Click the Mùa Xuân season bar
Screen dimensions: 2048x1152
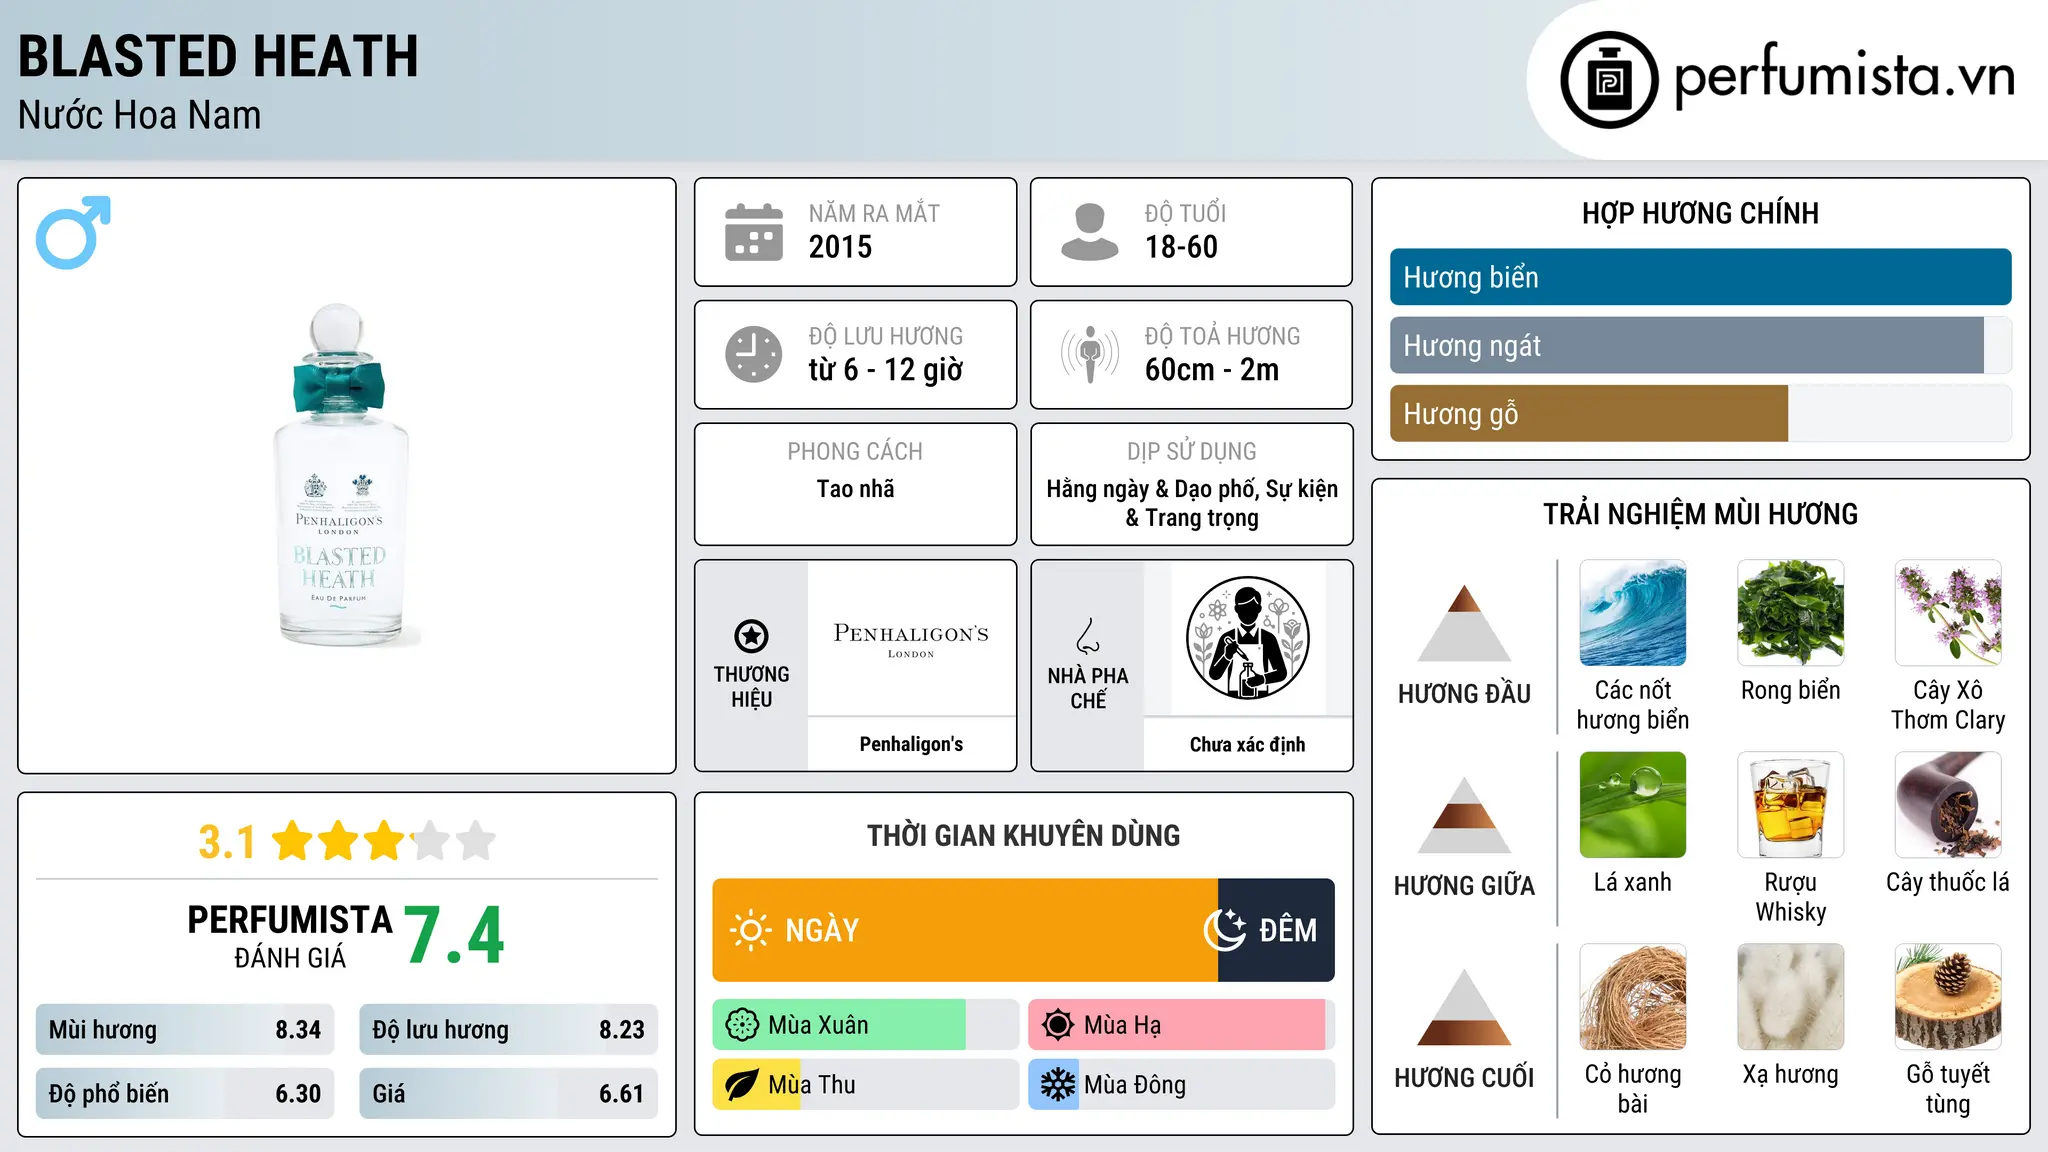pos(865,1025)
